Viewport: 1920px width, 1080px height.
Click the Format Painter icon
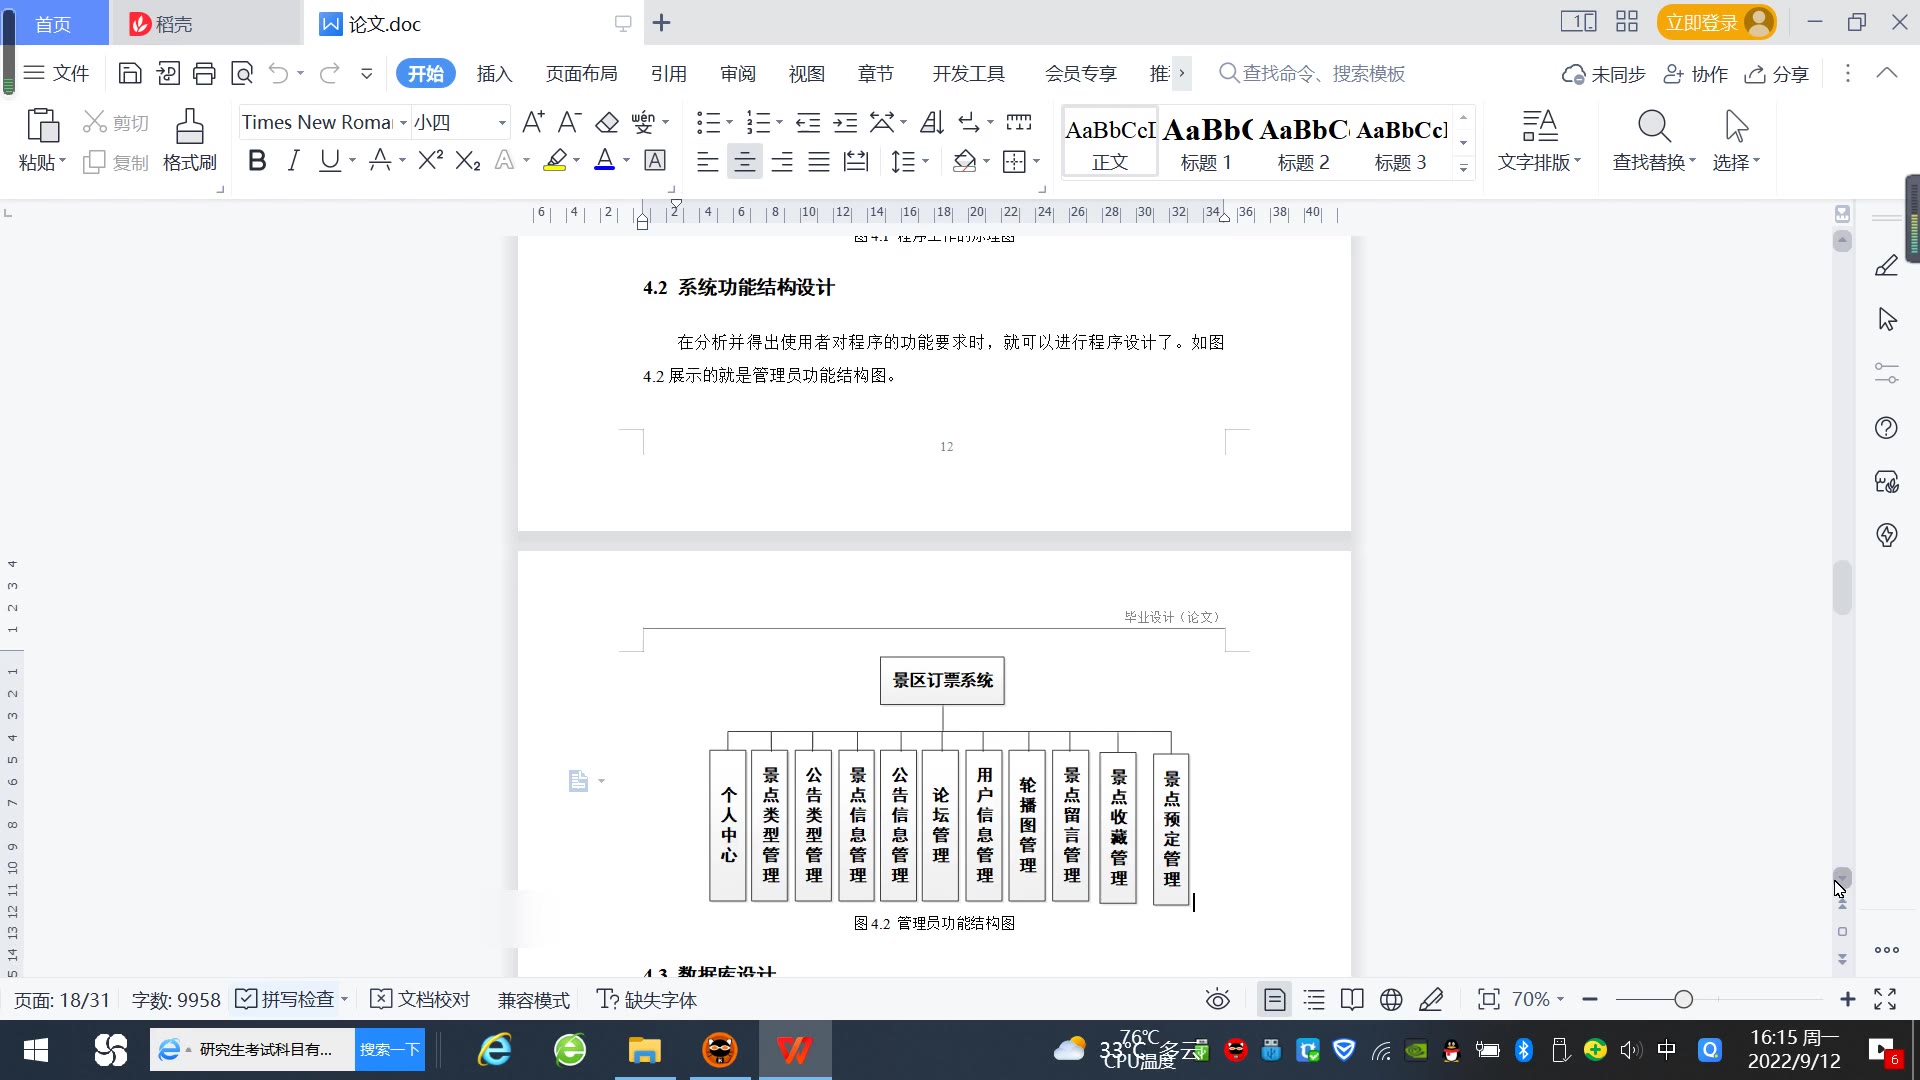point(189,140)
